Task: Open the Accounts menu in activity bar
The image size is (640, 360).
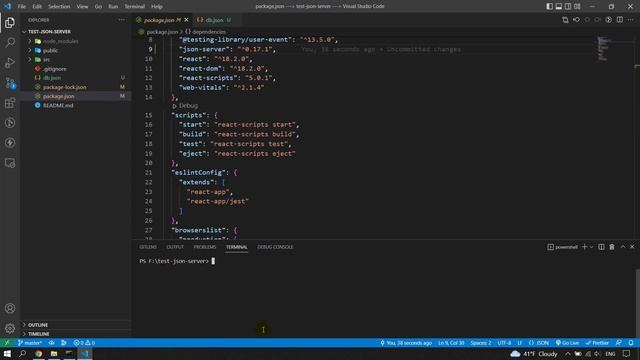Action: (10, 308)
